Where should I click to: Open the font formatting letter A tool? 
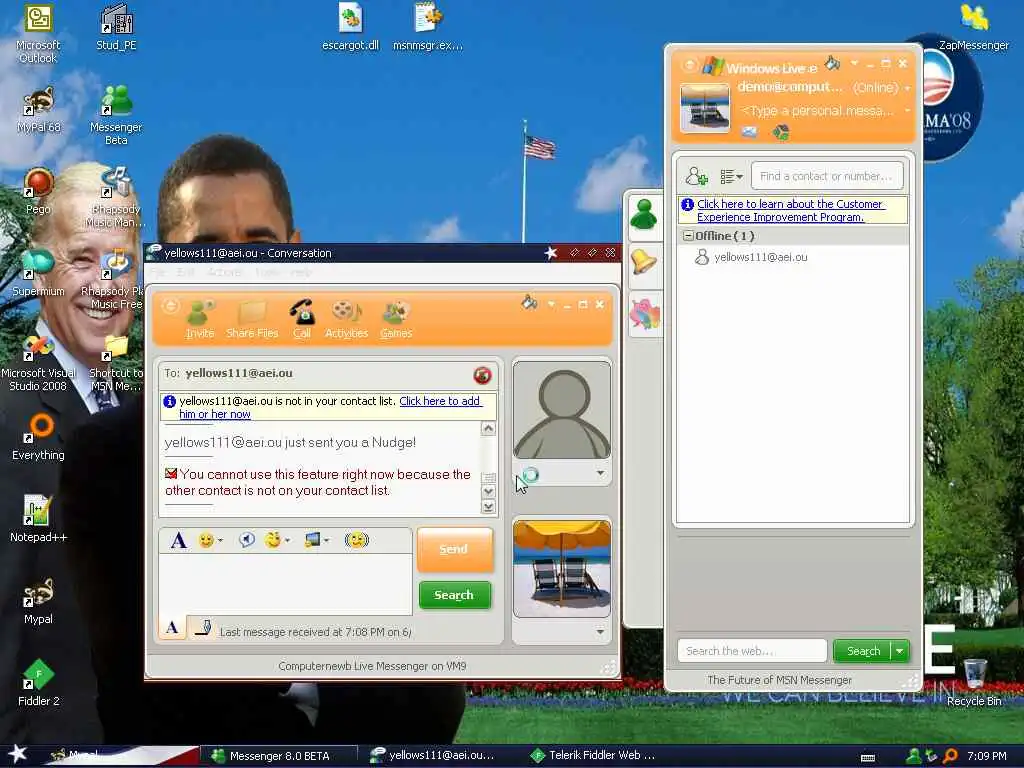[x=178, y=540]
